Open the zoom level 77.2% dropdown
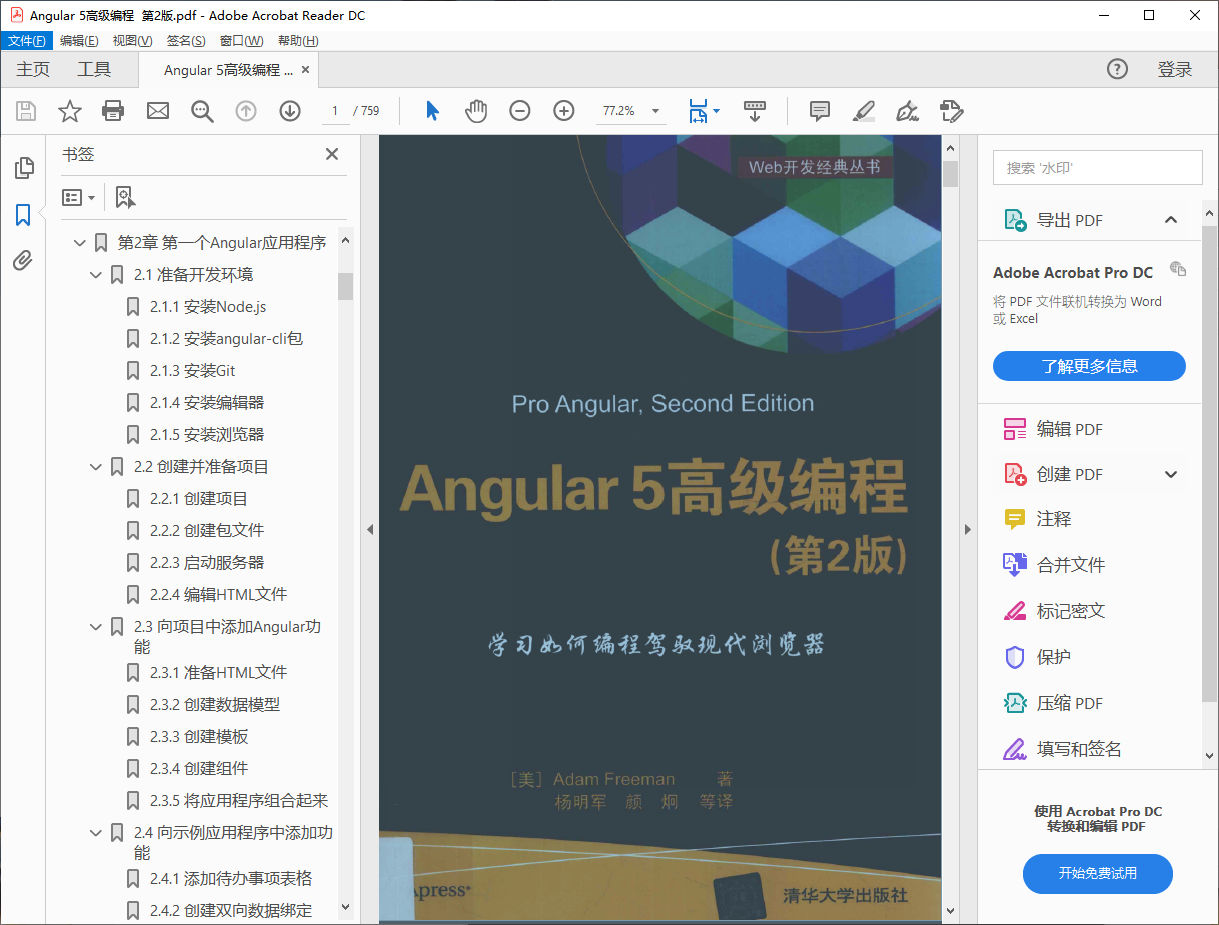Viewport: 1219px width, 925px height. [655, 111]
